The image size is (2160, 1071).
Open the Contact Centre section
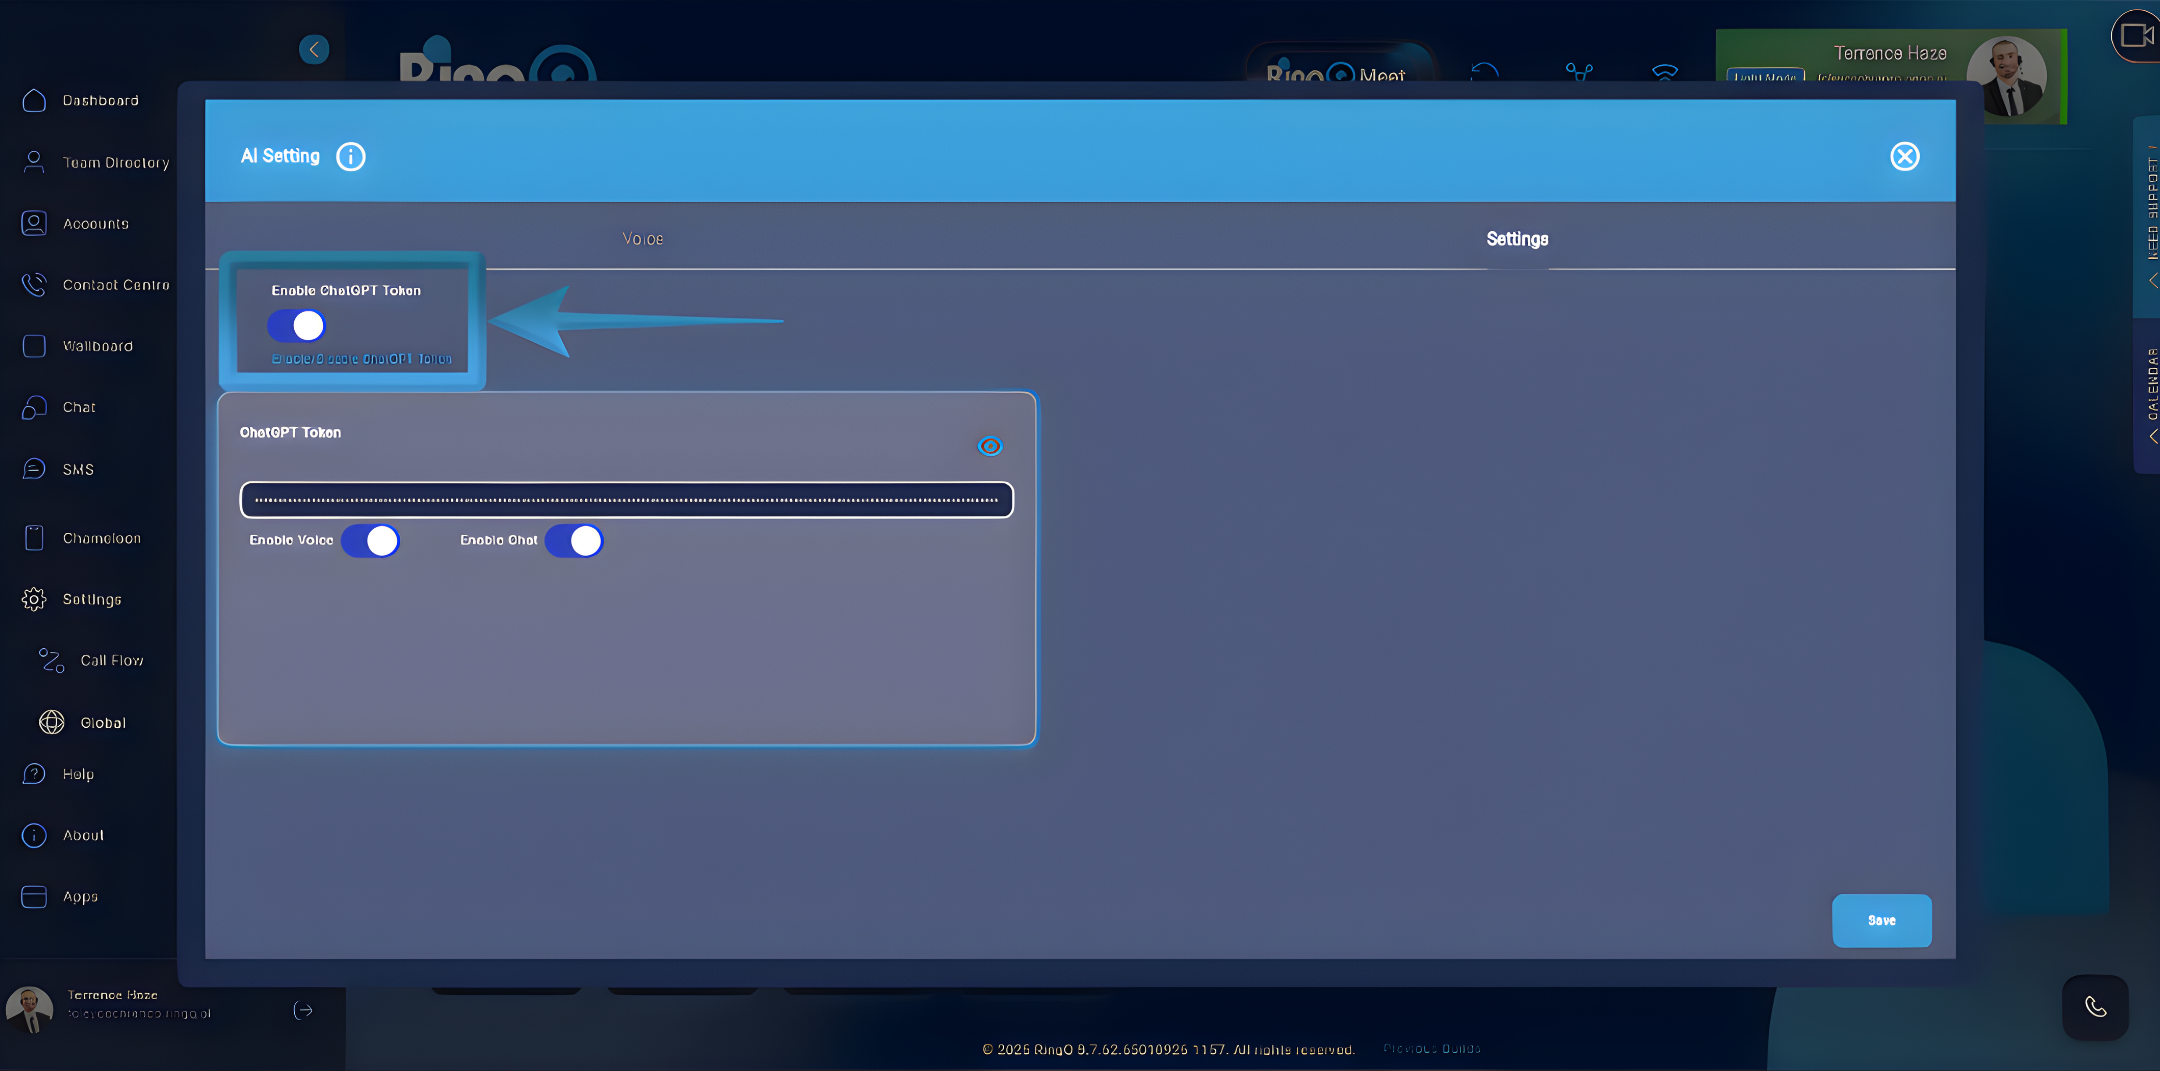115,285
